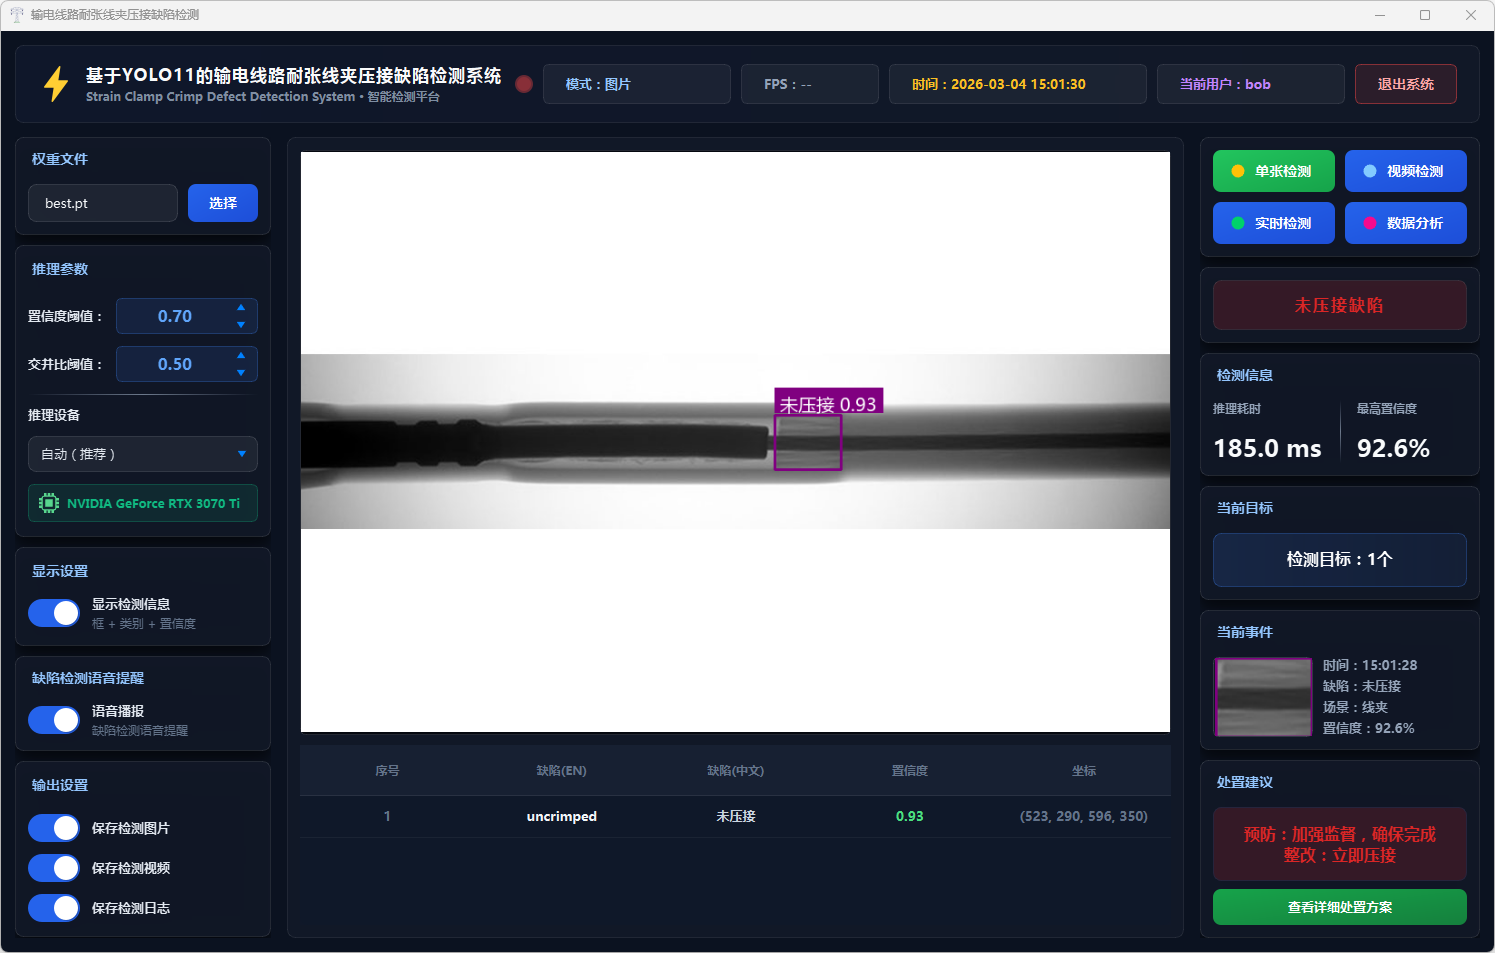Start single image detection
The width and height of the screenshot is (1495, 953).
pos(1273,171)
